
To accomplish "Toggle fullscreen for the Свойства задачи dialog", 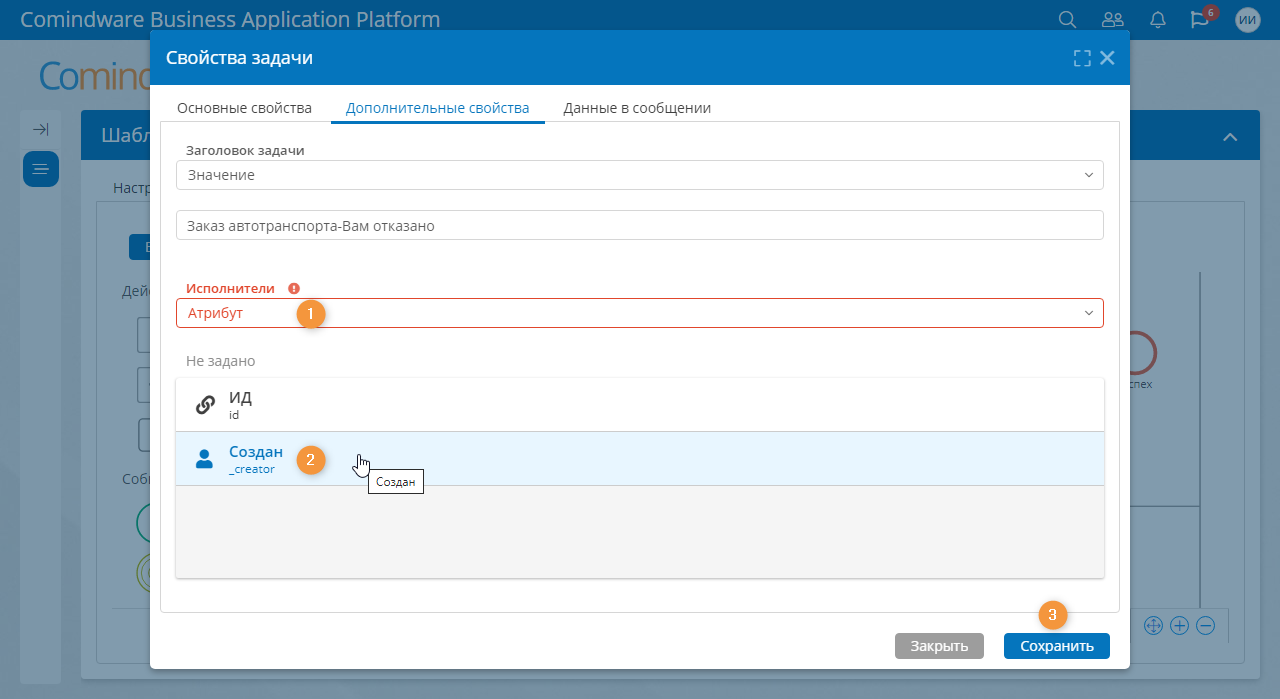I will click(1081, 58).
